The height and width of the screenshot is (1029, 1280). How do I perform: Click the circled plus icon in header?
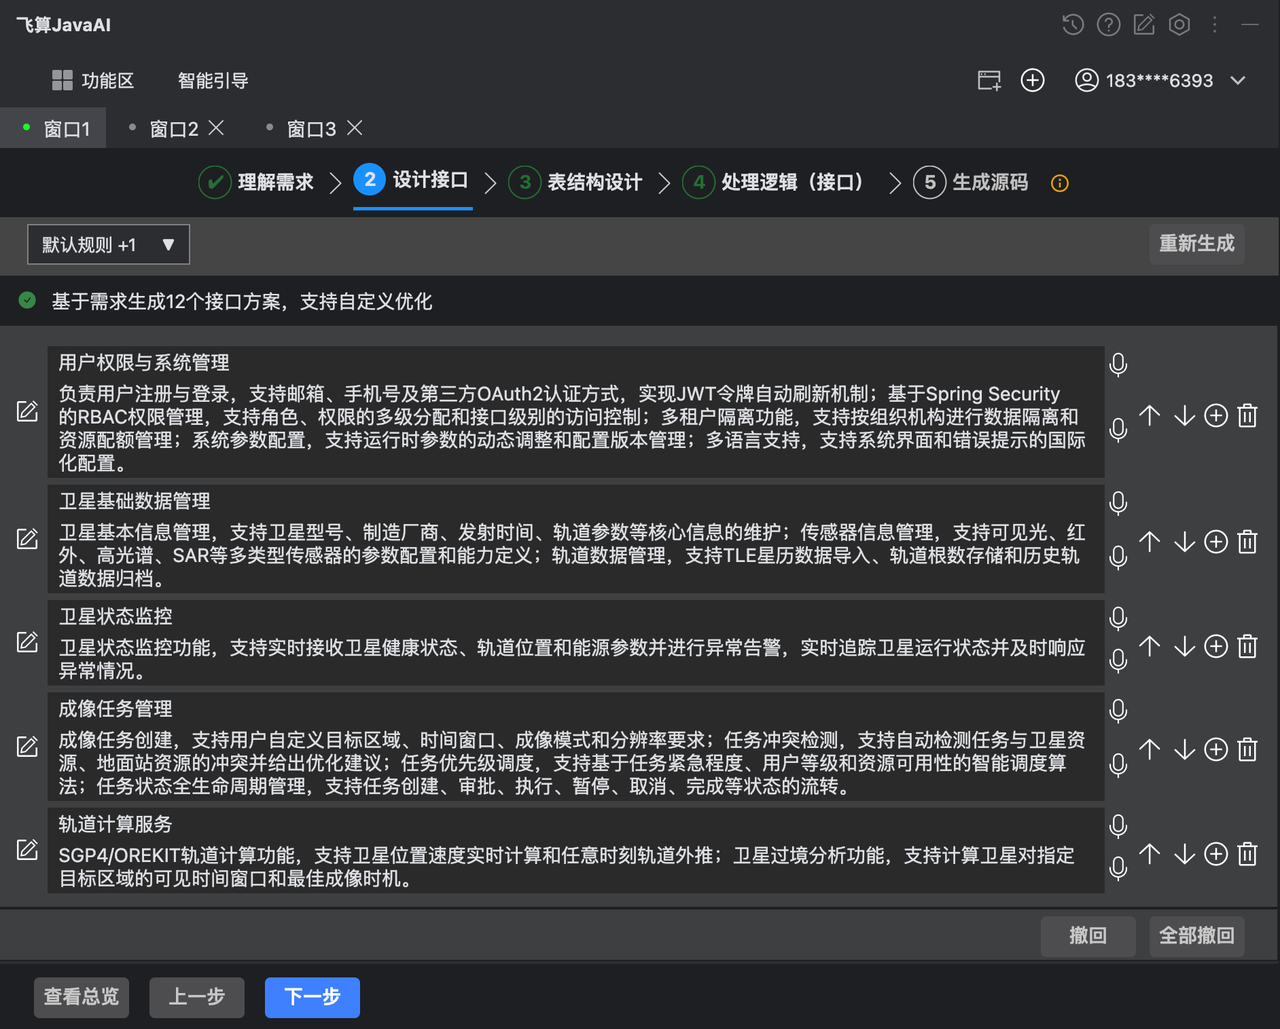coord(1032,81)
